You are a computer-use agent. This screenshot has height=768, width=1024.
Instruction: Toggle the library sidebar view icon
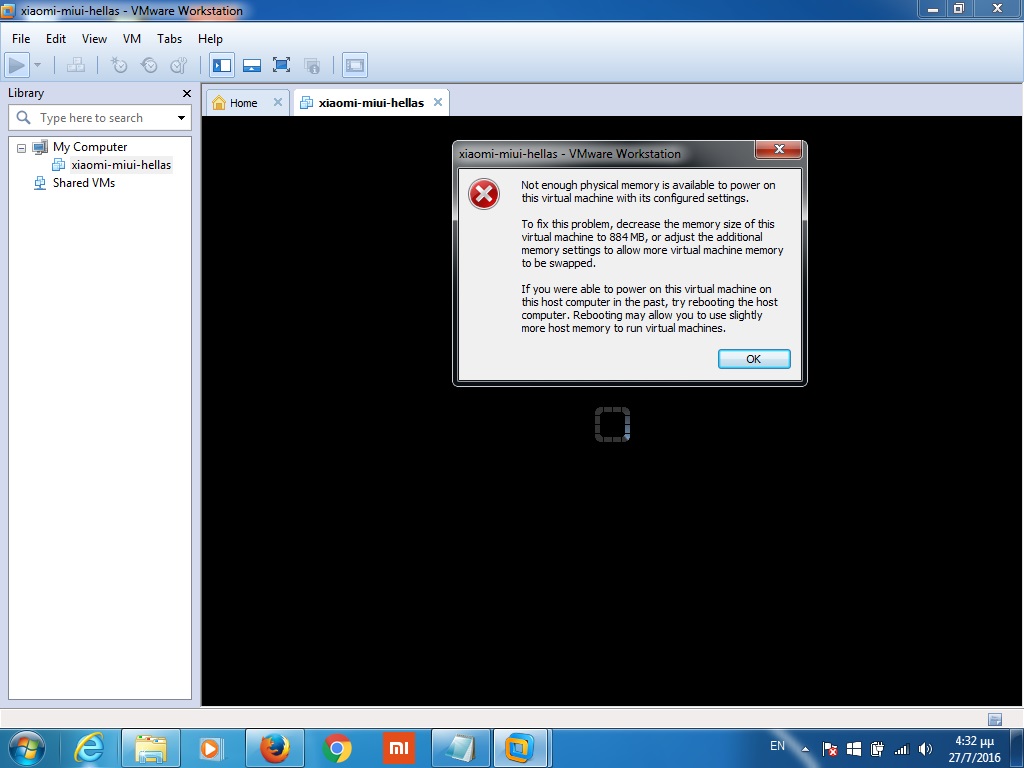(x=222, y=65)
